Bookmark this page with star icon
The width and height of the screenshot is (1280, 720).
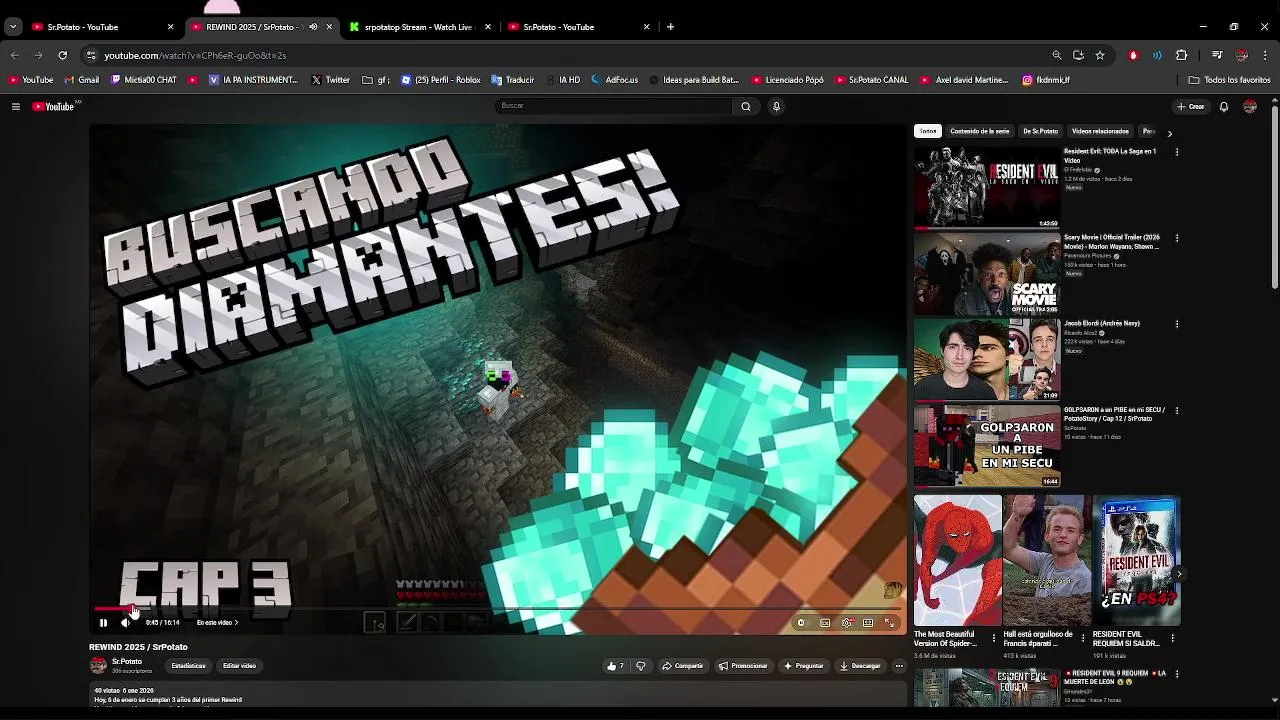click(x=1100, y=55)
